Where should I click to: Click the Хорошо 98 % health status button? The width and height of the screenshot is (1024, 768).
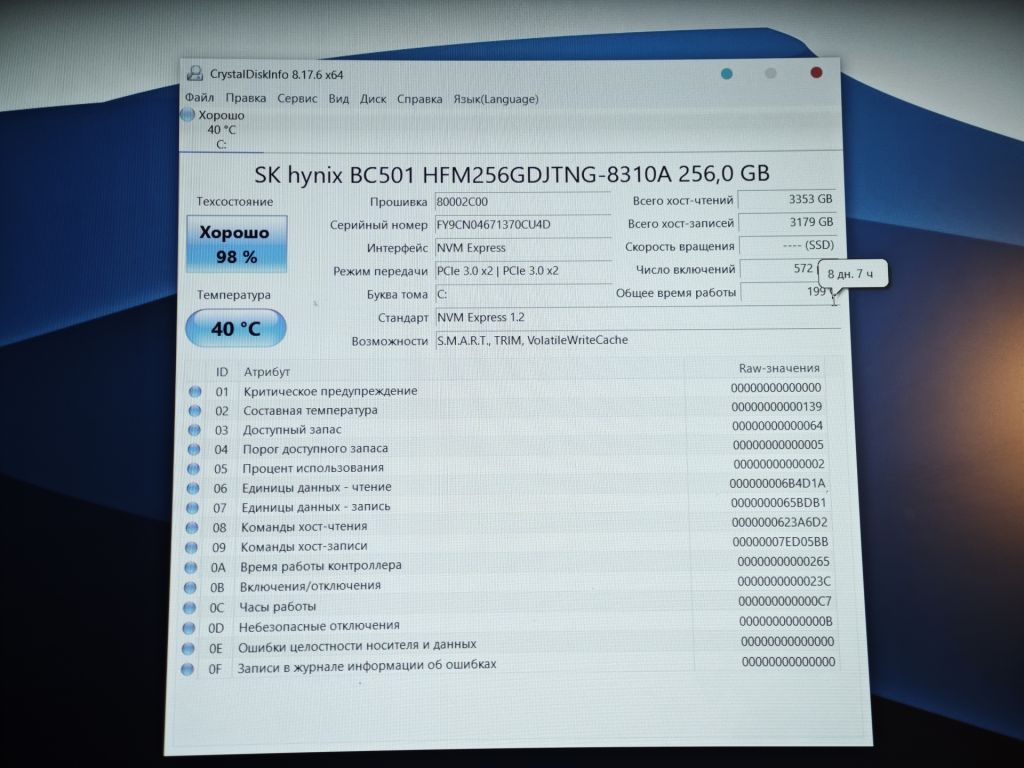[x=236, y=244]
